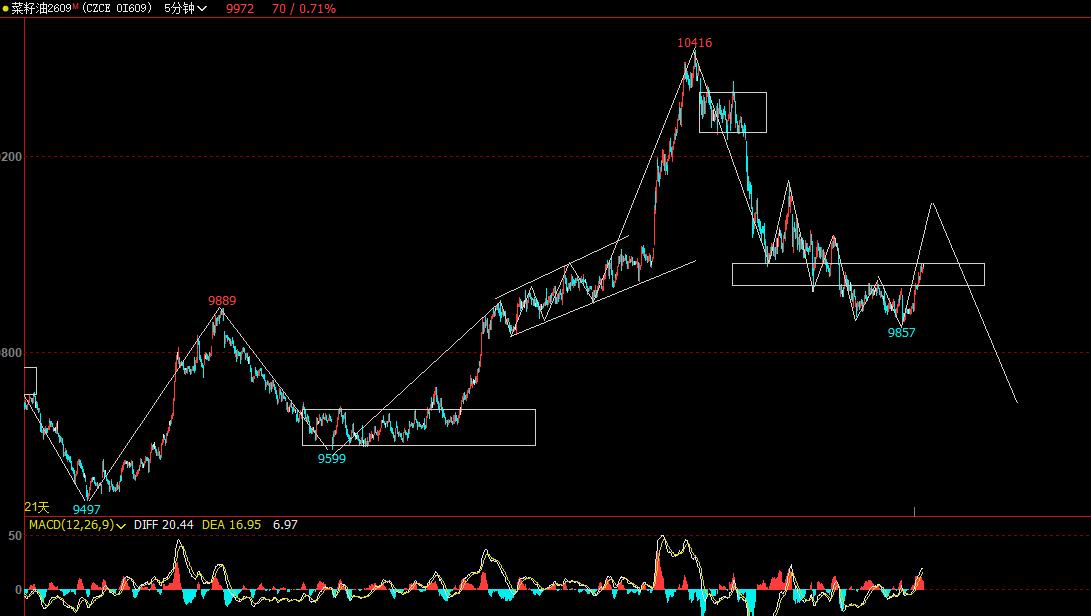This screenshot has height=616, width=1091.
Task: Click the red M marker after 菜籽油2609
Action: [75, 6]
